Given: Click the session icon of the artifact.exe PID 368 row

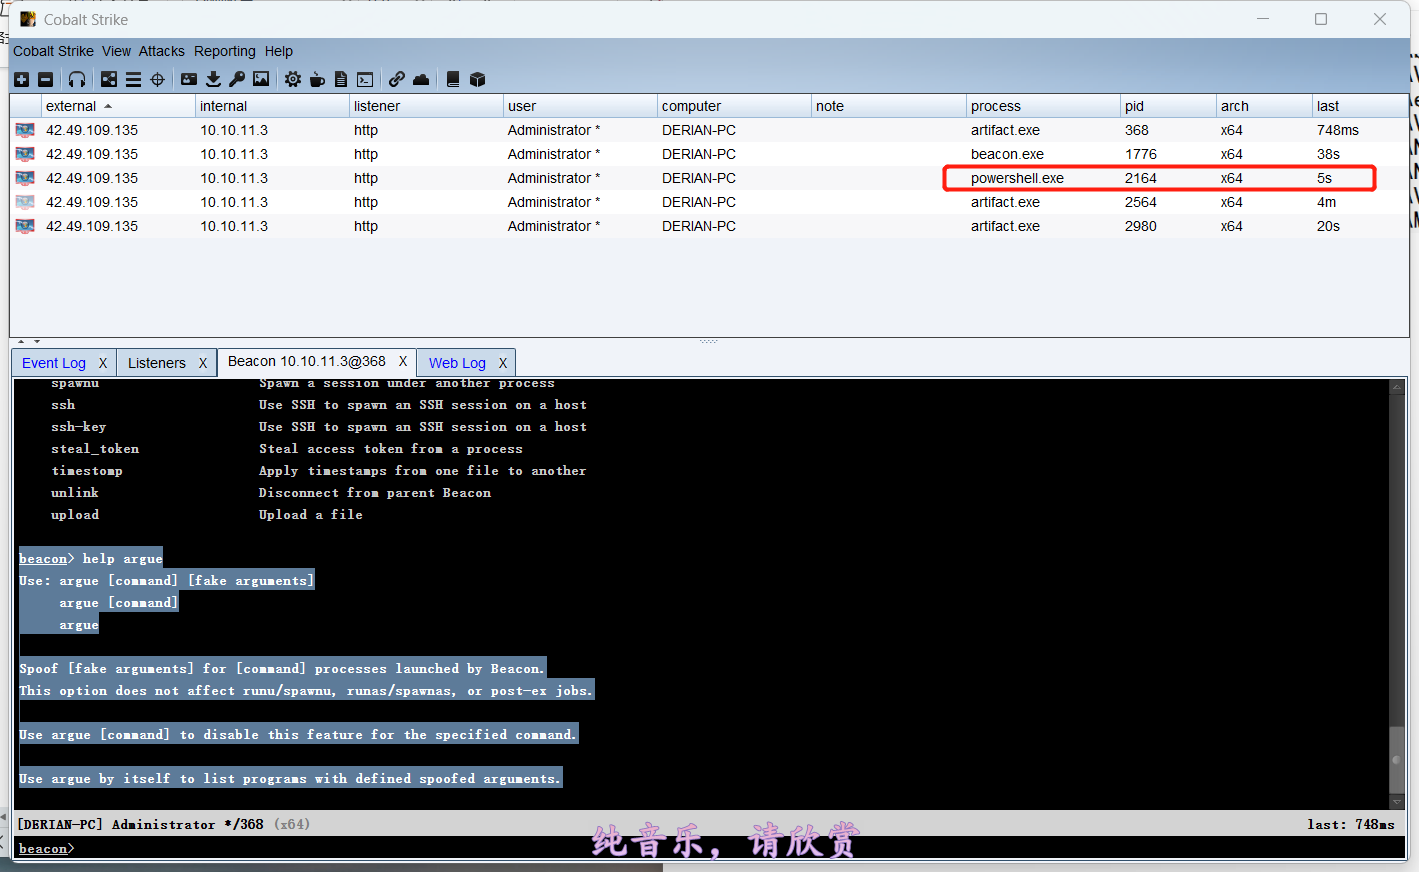Looking at the screenshot, I should tap(25, 130).
